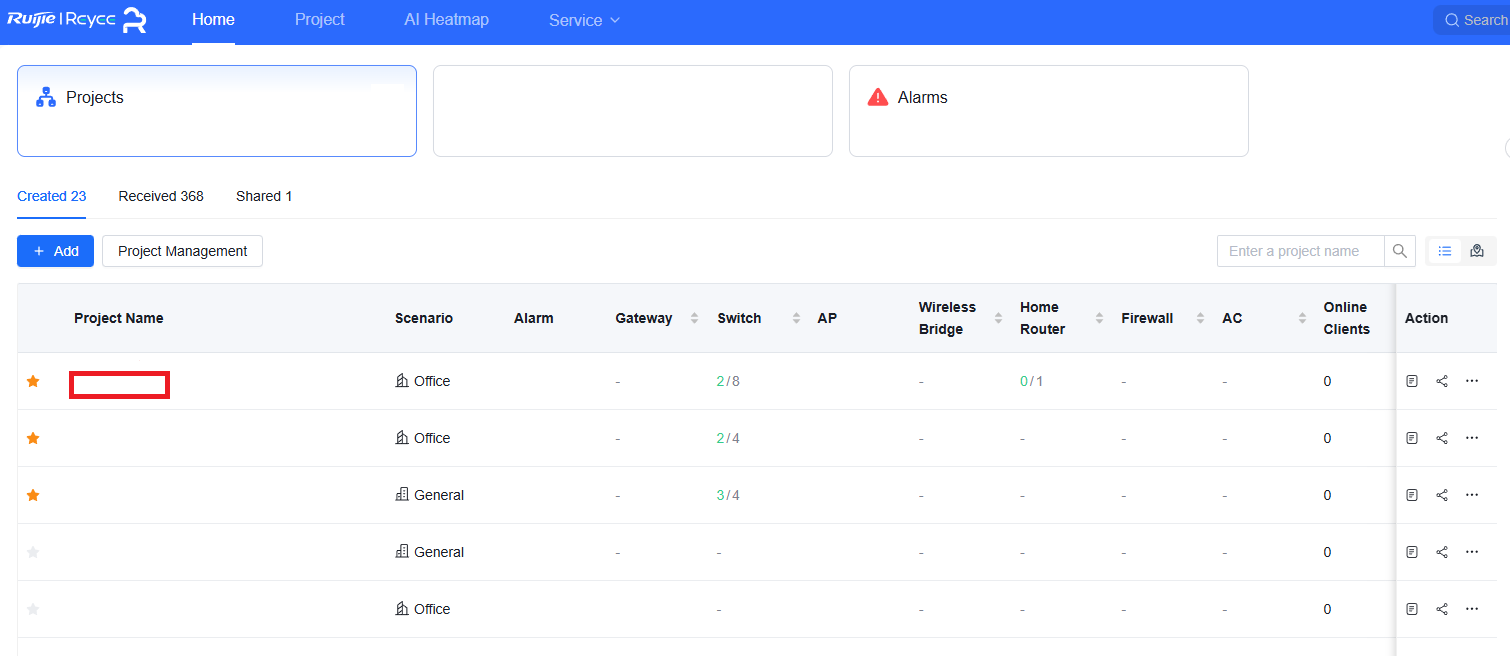Toggle favorite star on last Office row
The width and height of the screenshot is (1510, 656).
point(33,609)
